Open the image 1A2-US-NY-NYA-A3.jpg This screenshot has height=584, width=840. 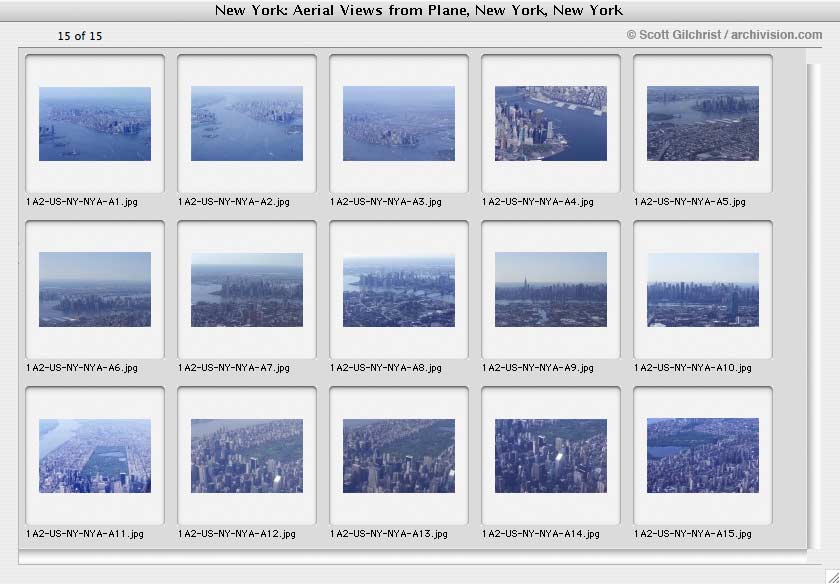coord(399,124)
